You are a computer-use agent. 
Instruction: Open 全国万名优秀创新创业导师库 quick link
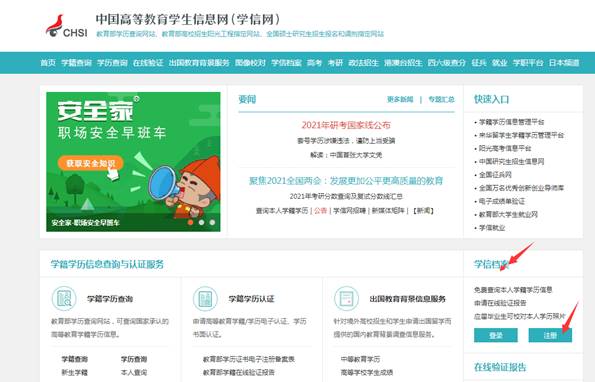[x=521, y=188]
